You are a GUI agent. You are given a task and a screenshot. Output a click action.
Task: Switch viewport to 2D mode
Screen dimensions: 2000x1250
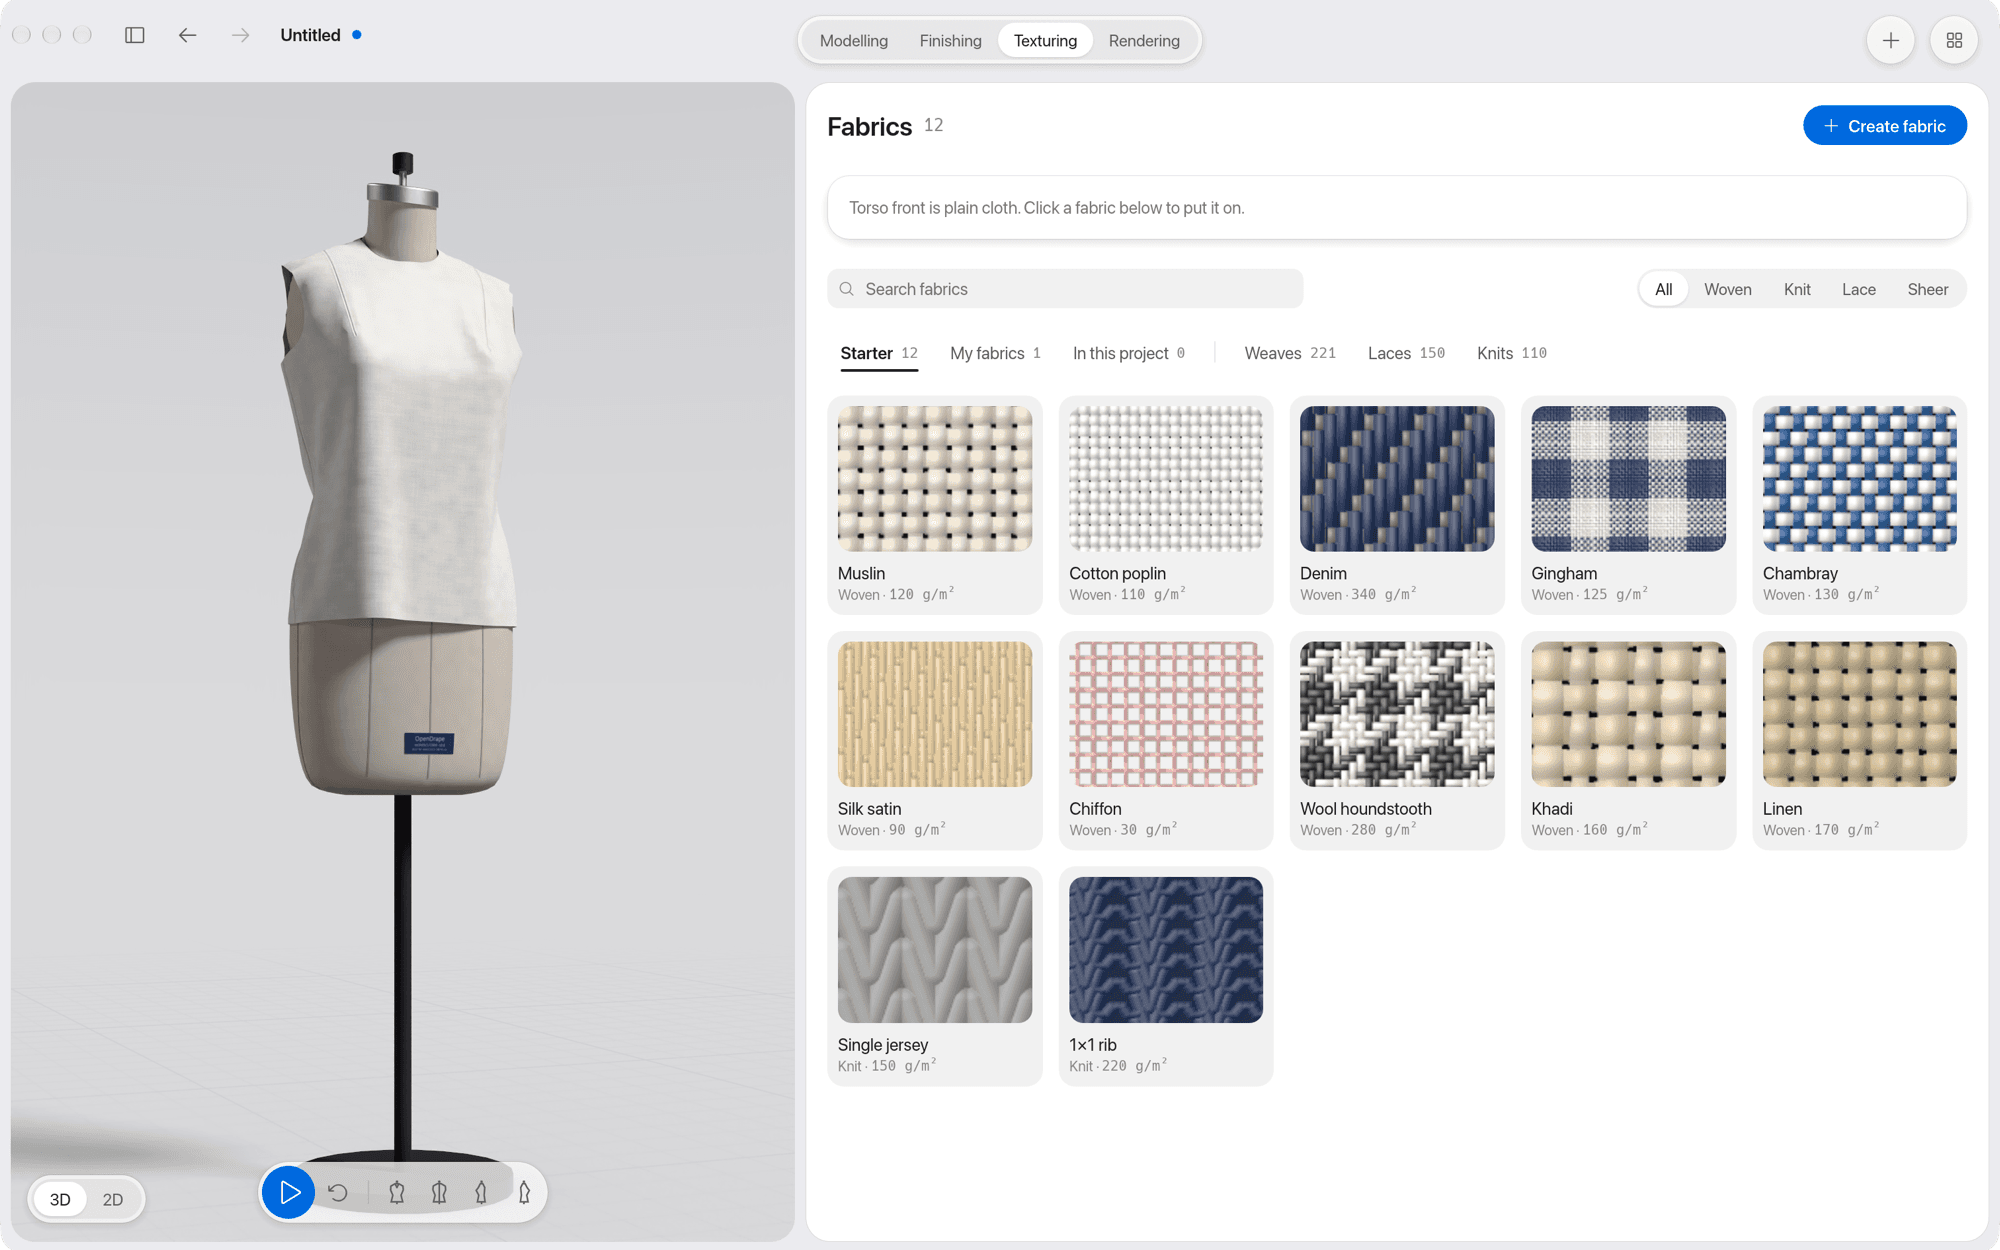coord(113,1199)
